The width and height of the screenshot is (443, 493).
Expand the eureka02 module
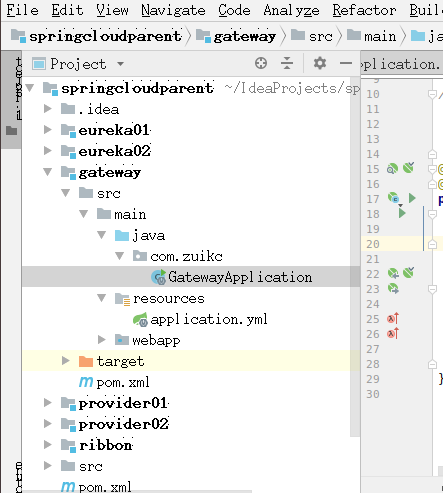click(x=48, y=151)
